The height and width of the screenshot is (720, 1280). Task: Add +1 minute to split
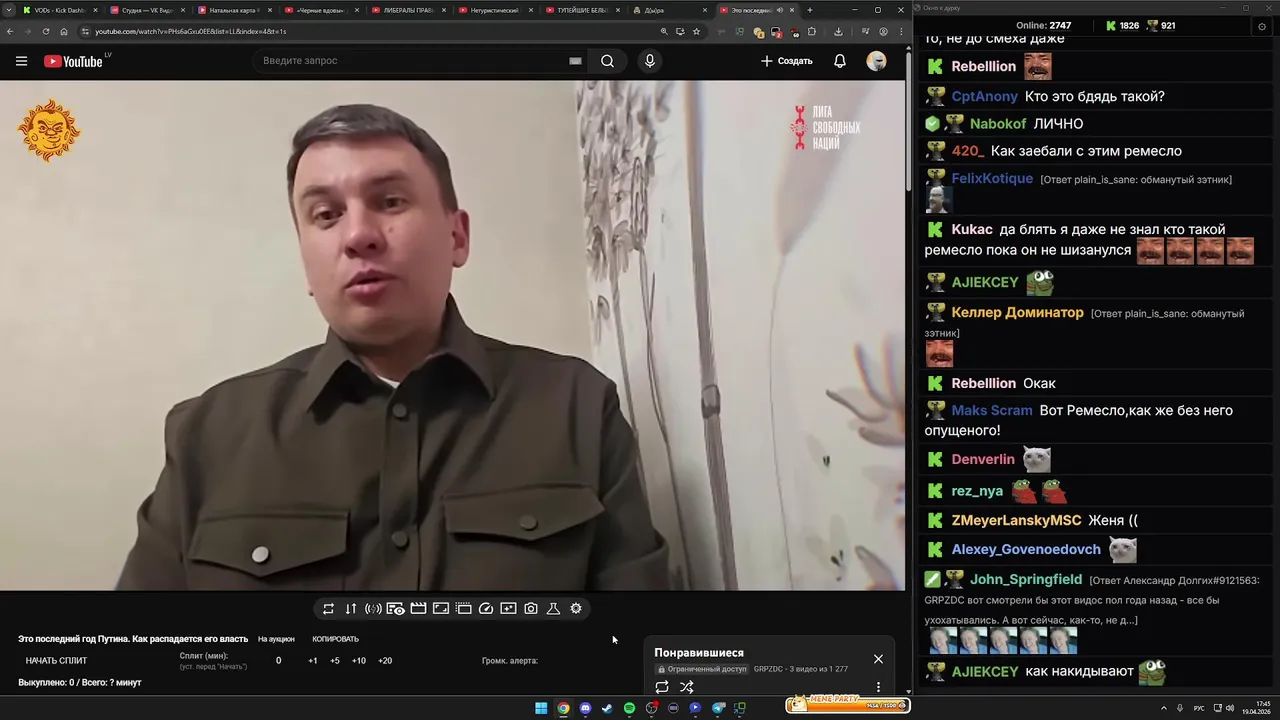313,660
